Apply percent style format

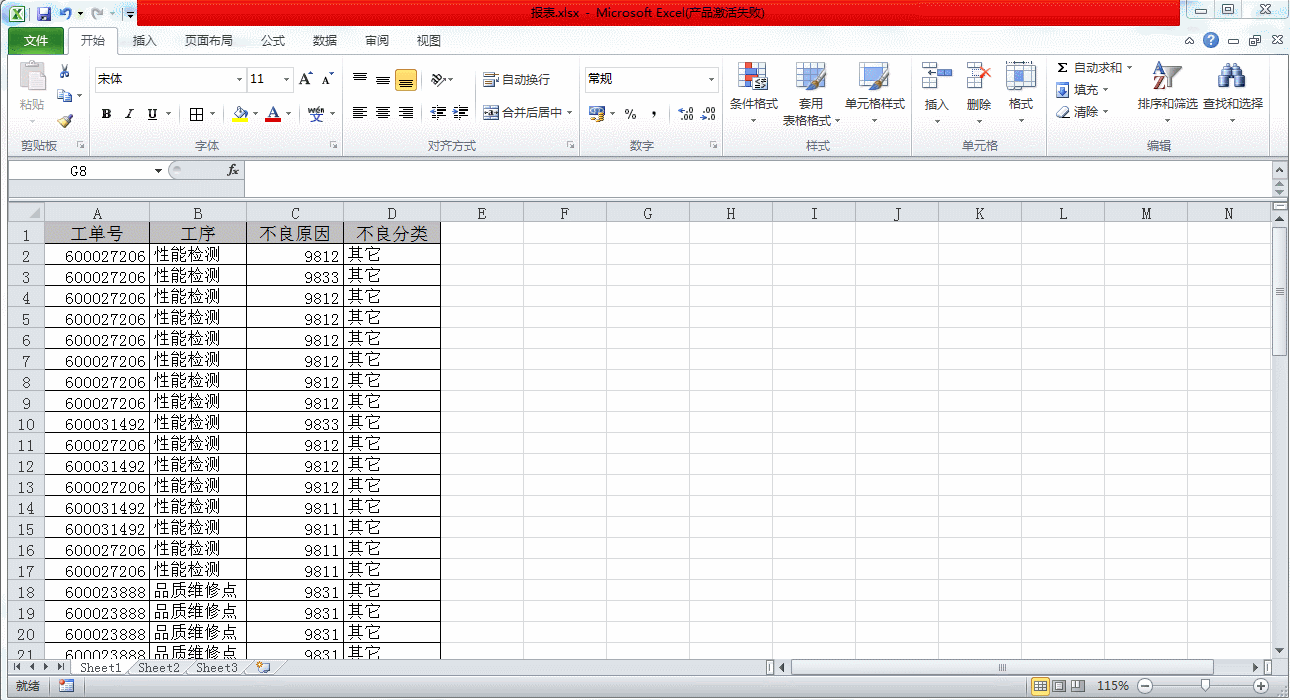(630, 114)
